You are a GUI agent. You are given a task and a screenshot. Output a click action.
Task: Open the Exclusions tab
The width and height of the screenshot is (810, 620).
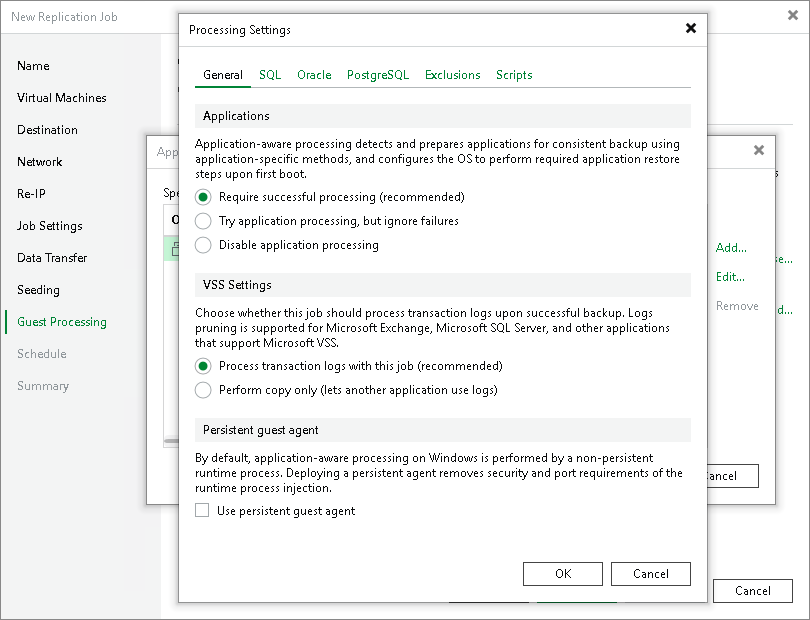coord(452,75)
